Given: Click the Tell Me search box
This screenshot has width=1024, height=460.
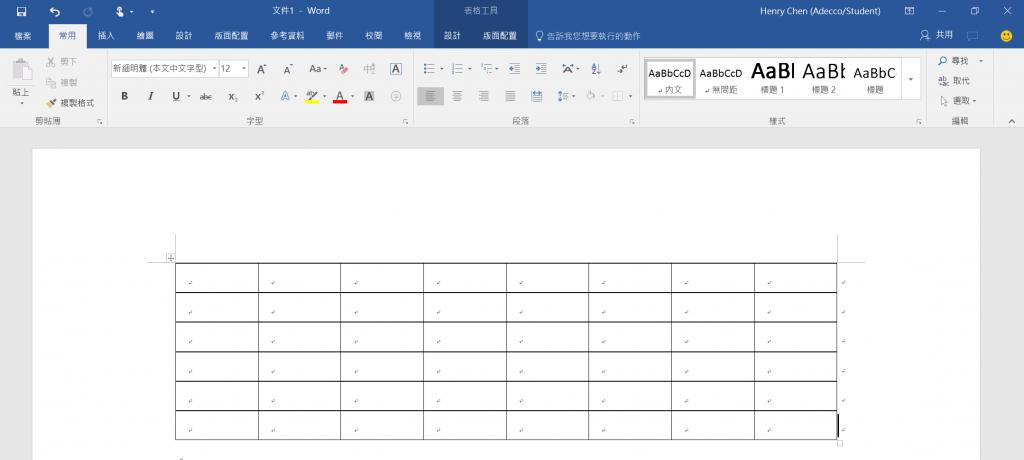Looking at the screenshot, I should point(588,36).
